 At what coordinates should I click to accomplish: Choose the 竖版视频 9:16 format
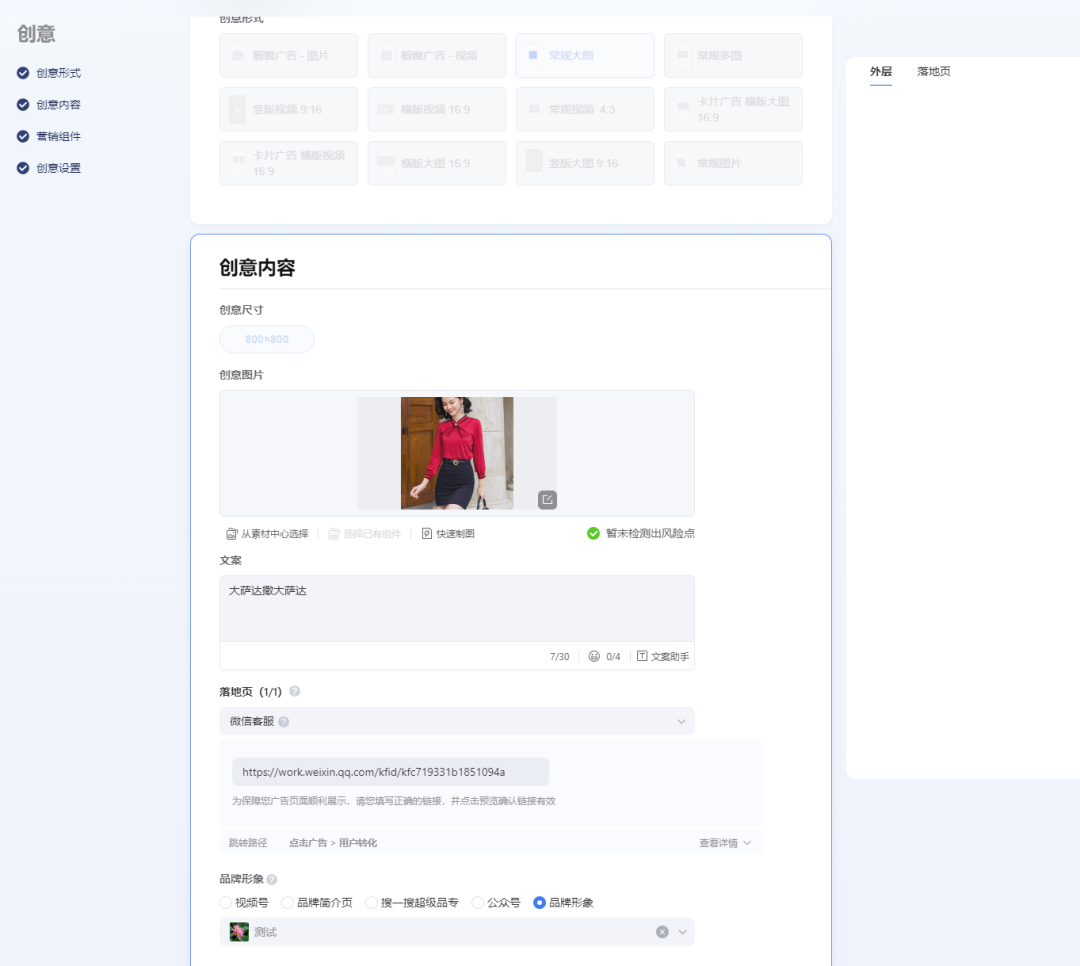coord(289,110)
